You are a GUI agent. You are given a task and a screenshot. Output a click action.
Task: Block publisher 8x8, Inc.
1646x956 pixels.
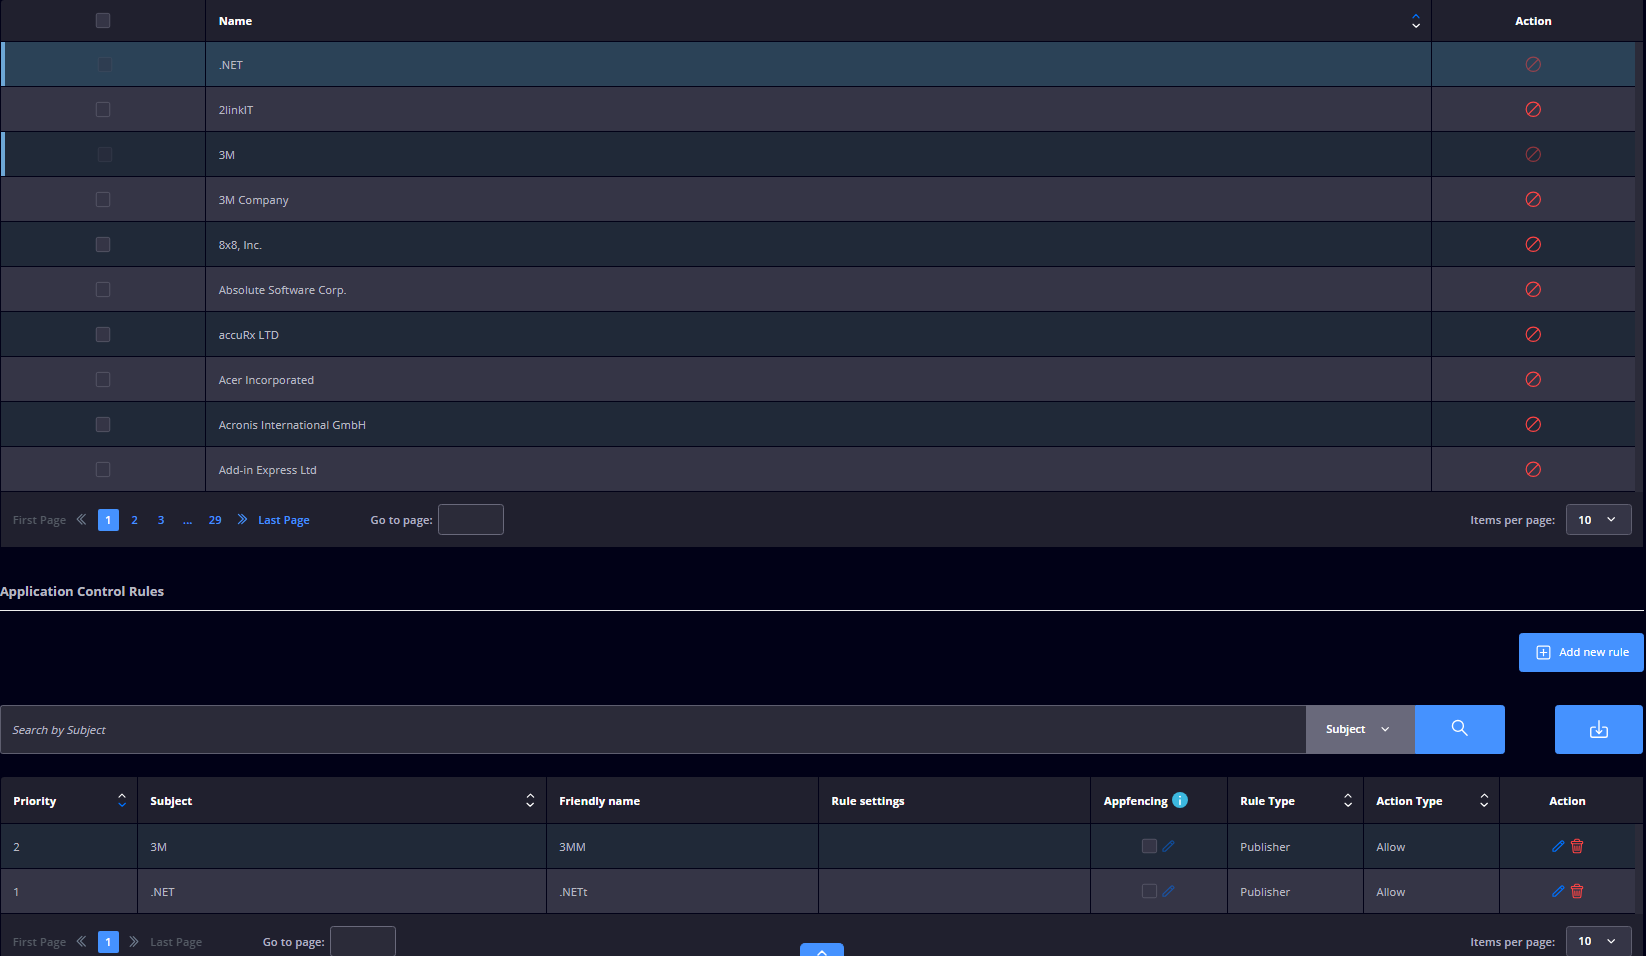[x=1533, y=244]
